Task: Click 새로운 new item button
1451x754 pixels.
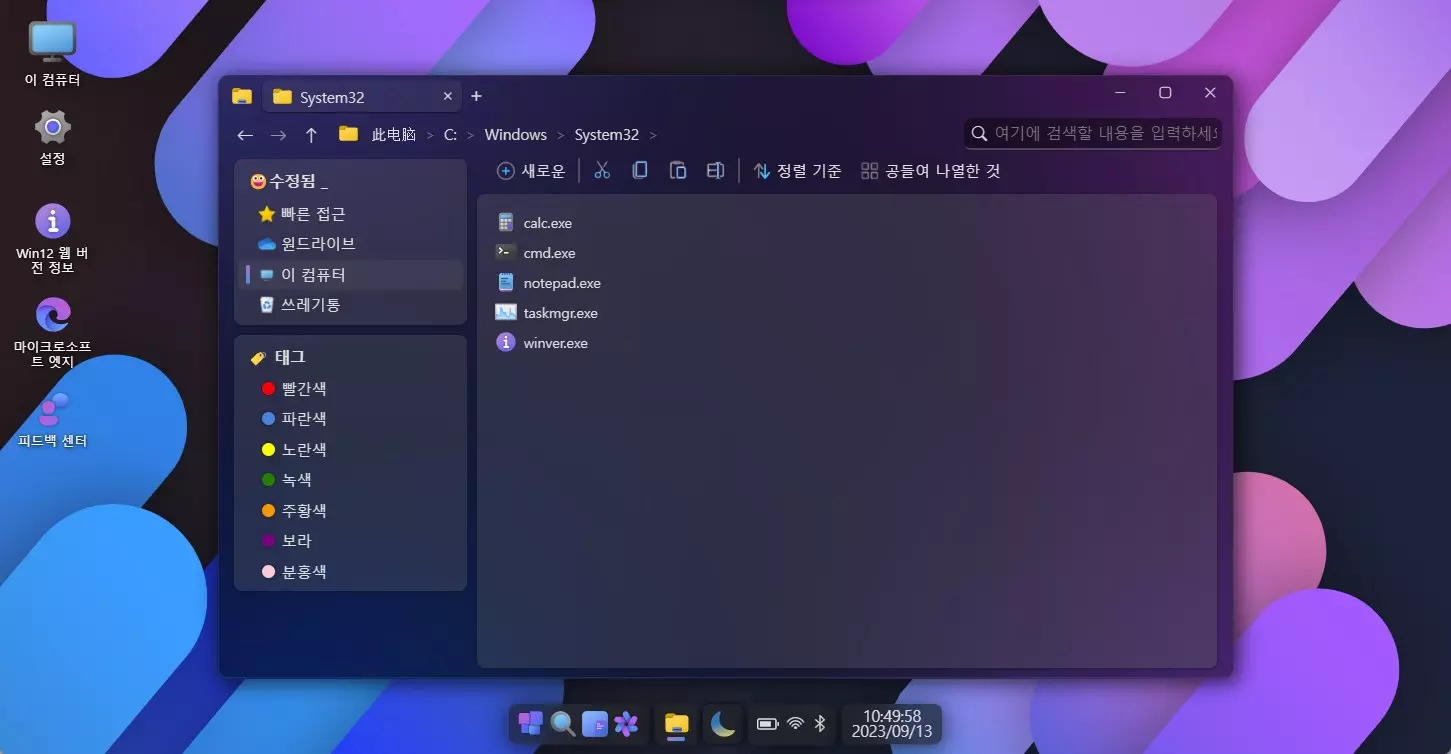Action: 531,171
